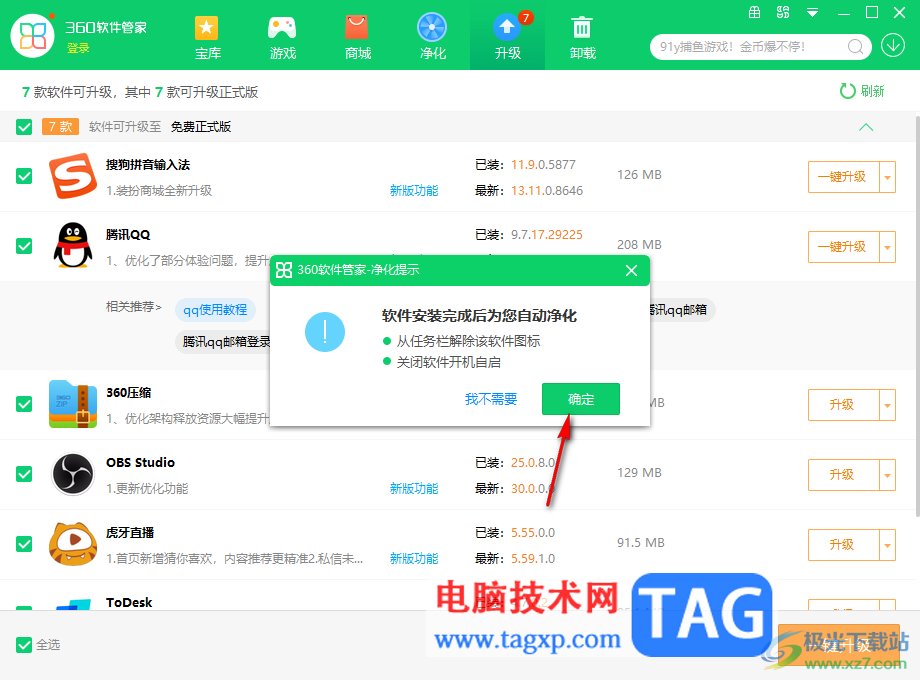Open the 卸载 uninstall tab

point(582,38)
